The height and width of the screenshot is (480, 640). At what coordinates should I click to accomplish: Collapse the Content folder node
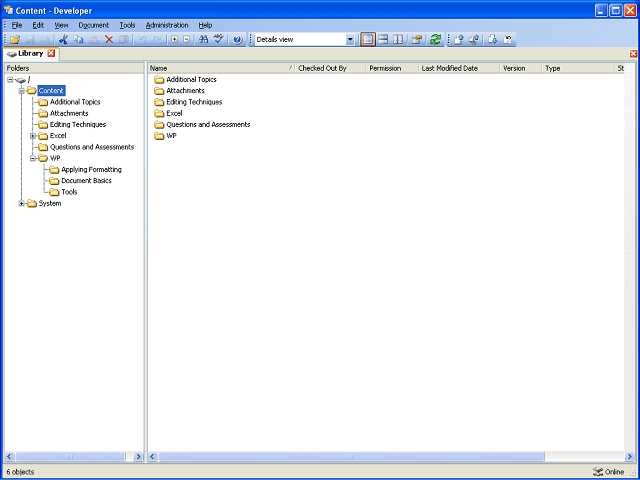click(x=22, y=91)
